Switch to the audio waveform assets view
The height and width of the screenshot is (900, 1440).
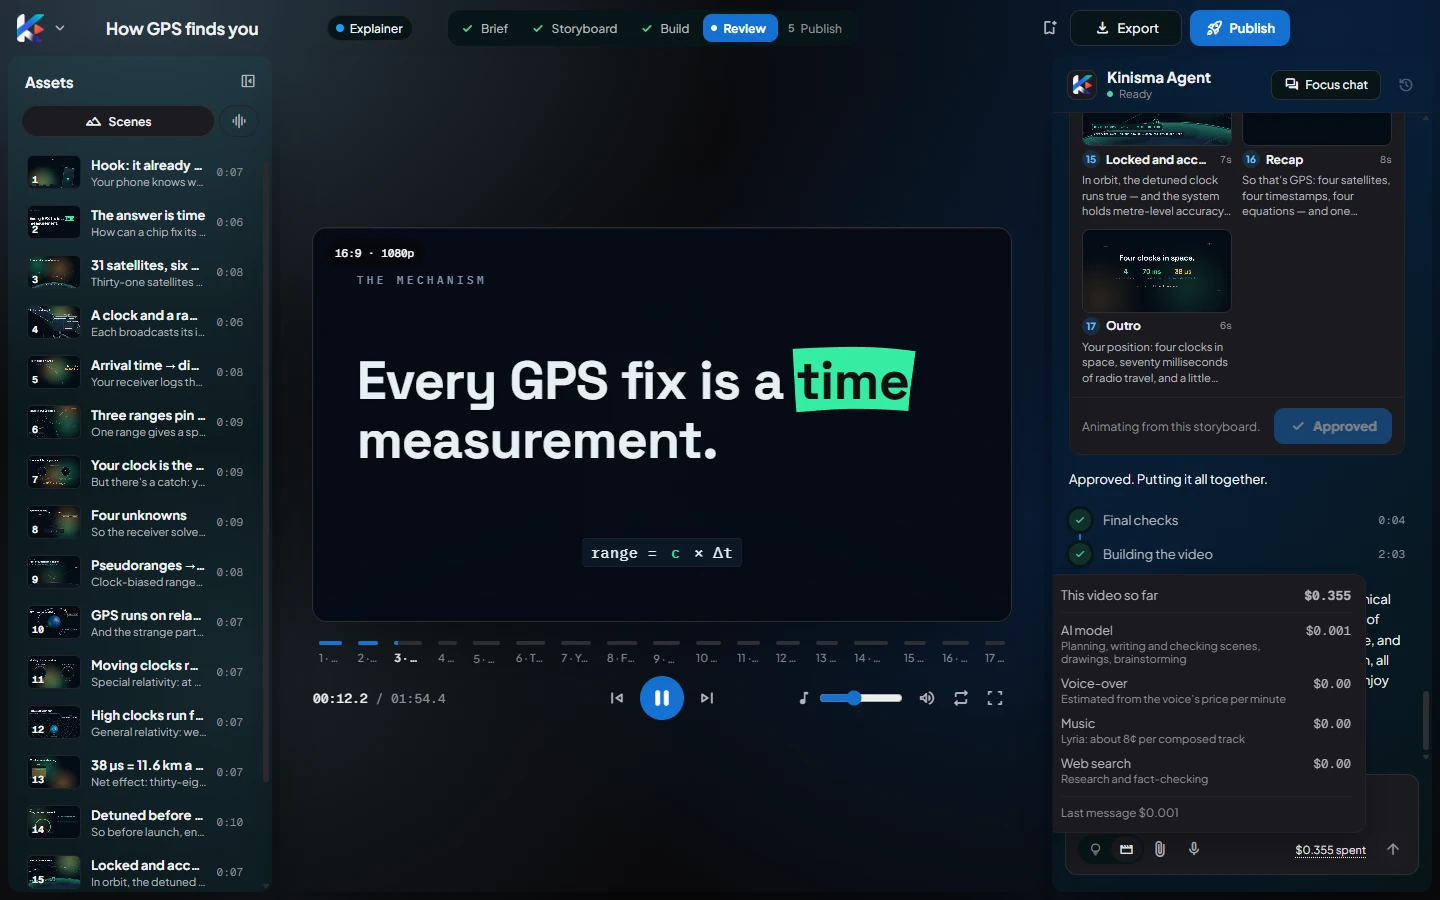[x=239, y=121]
